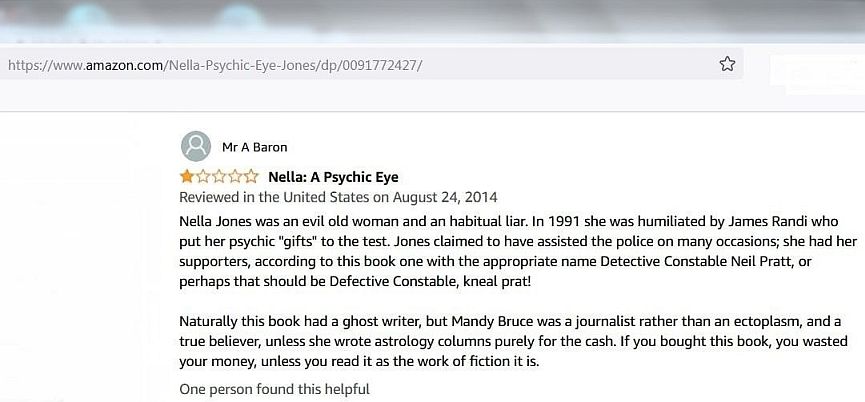Click the One person found this helpful text

click(274, 389)
